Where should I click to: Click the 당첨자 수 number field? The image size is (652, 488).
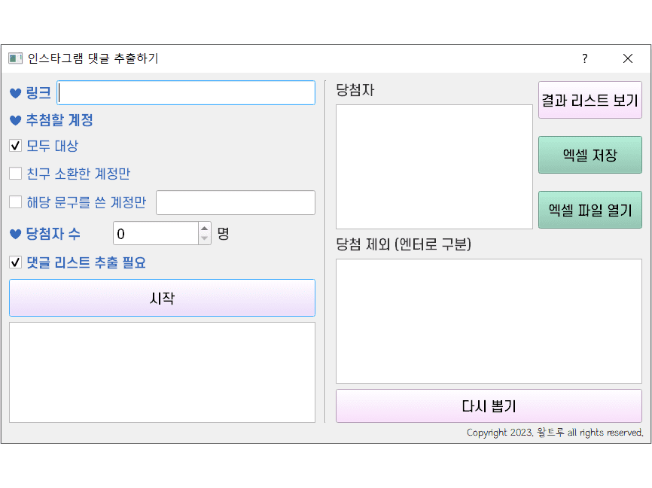pyautogui.click(x=155, y=233)
